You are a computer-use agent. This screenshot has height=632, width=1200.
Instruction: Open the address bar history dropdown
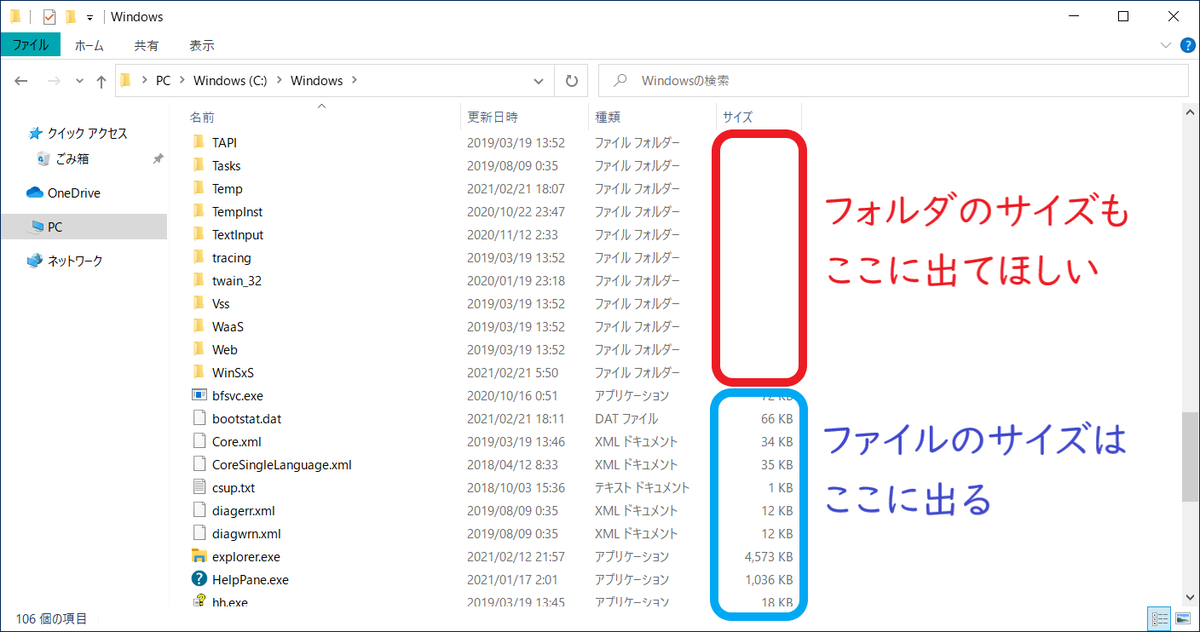(x=538, y=80)
